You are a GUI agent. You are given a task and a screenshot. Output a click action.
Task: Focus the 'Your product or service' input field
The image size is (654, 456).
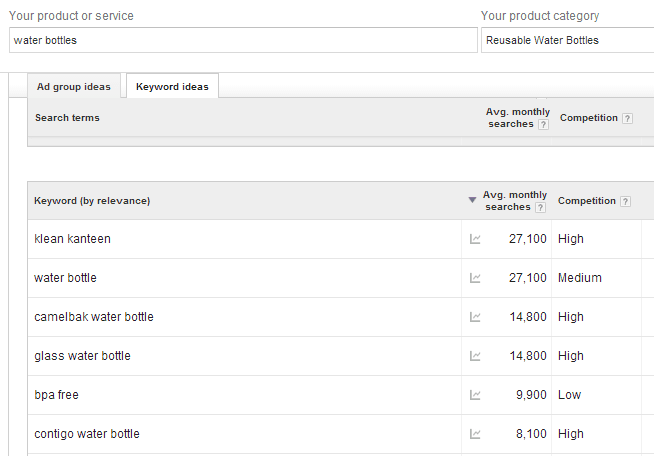pos(243,40)
